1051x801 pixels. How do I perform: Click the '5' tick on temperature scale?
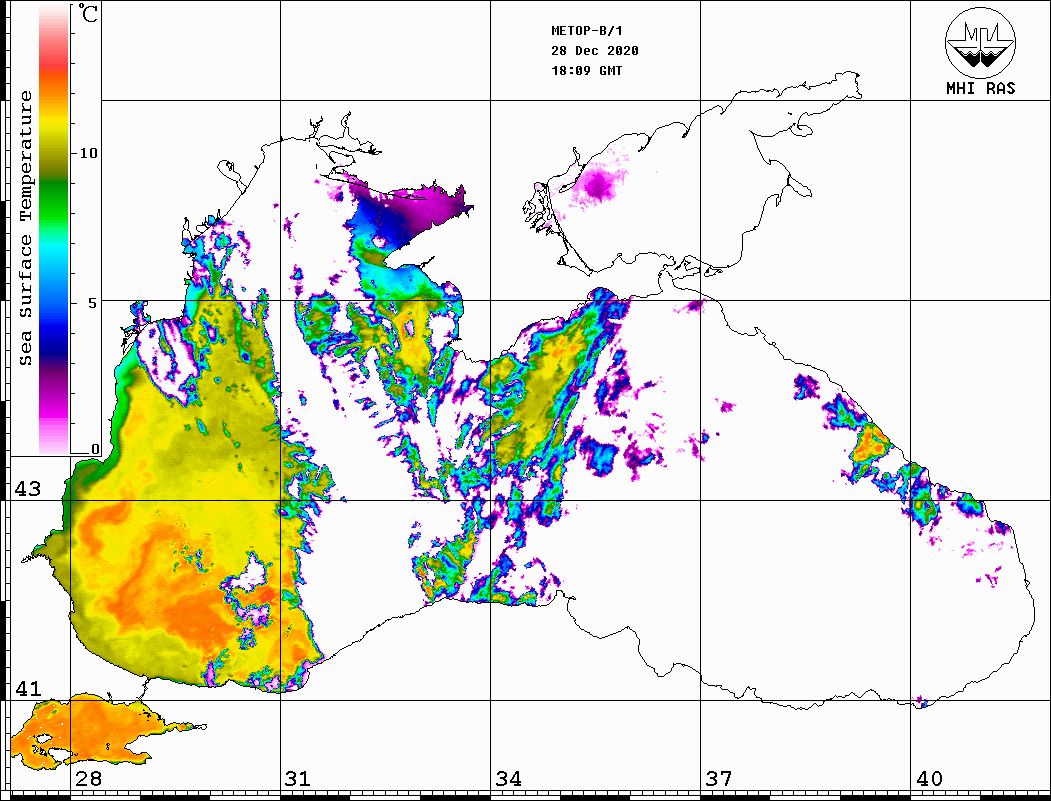[x=92, y=303]
